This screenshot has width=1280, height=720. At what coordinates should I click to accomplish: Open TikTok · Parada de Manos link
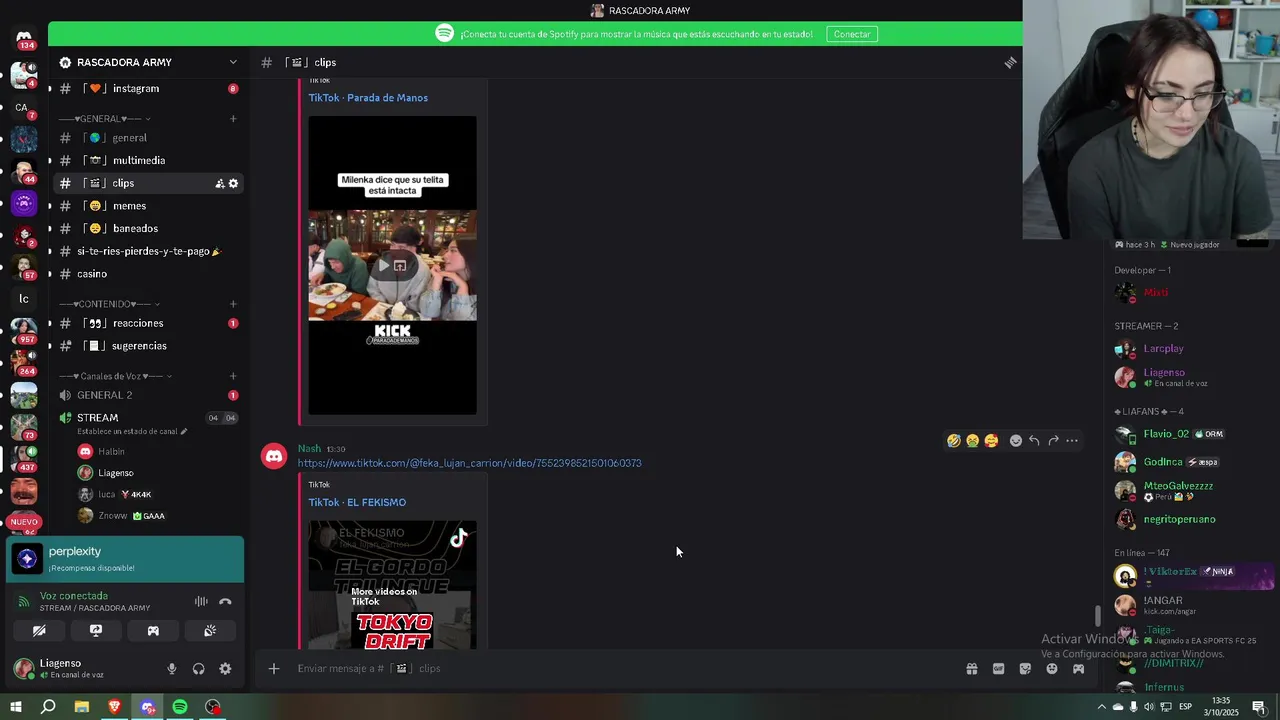pos(368,98)
